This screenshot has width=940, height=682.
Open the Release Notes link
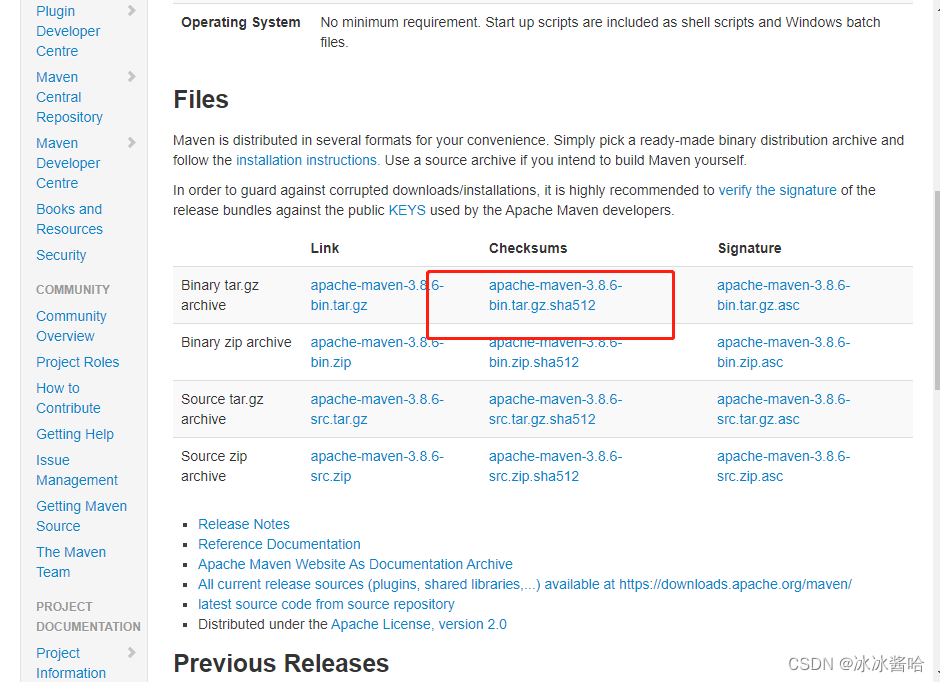click(x=244, y=524)
